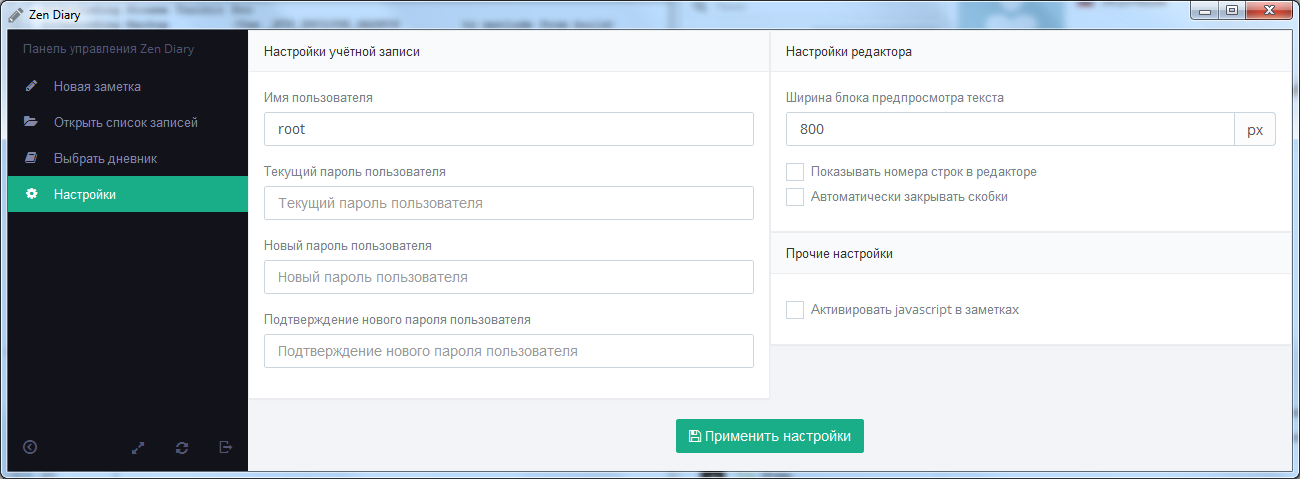Toggle Автоматически закрывать скобки checkbox

tap(795, 197)
